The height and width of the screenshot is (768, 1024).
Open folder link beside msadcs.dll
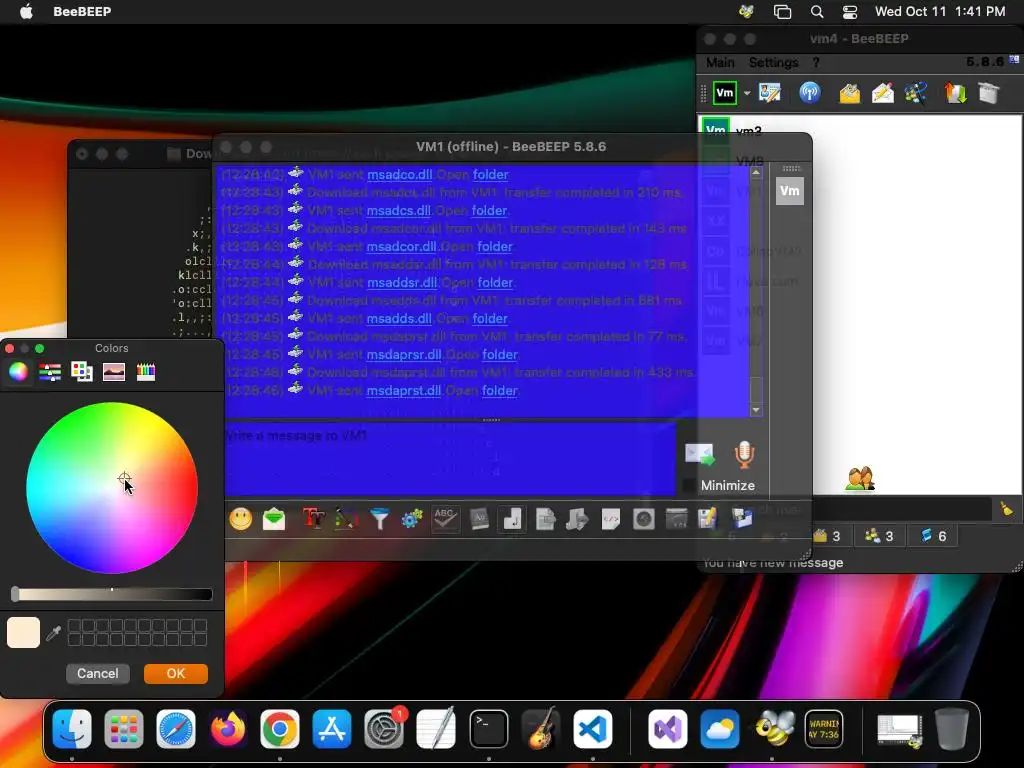click(x=490, y=210)
